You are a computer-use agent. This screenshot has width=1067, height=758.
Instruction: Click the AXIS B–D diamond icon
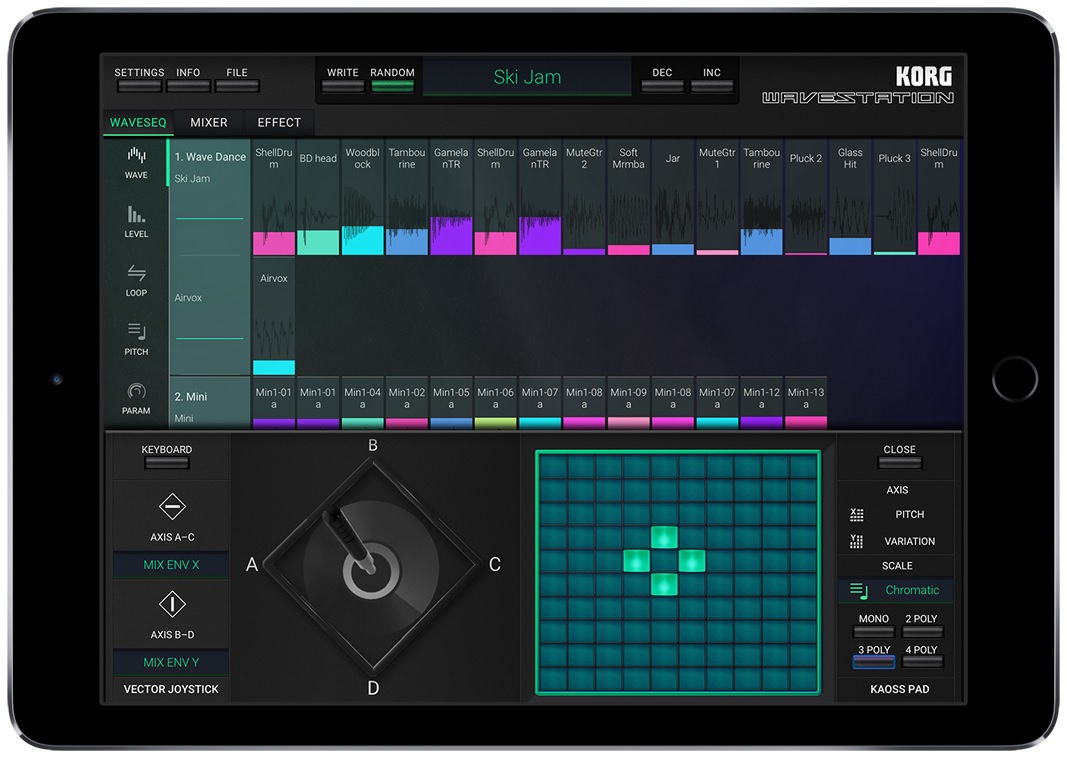click(x=172, y=604)
